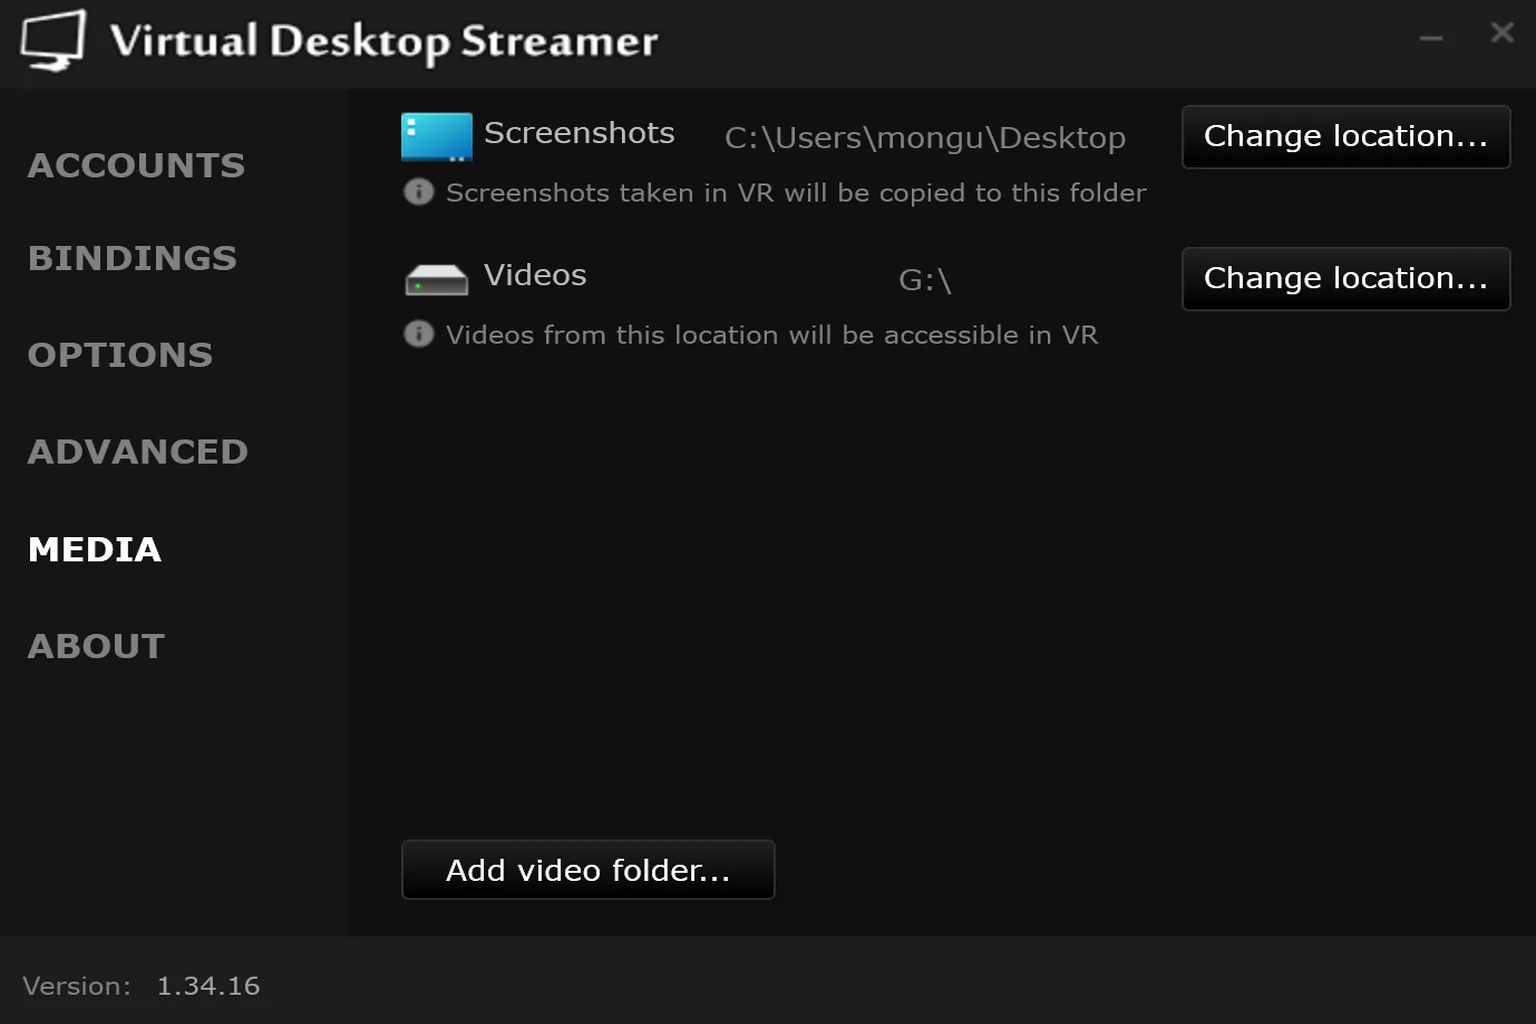Click Add video folder button
Screen dimensions: 1536x1024
pyautogui.click(x=588, y=870)
